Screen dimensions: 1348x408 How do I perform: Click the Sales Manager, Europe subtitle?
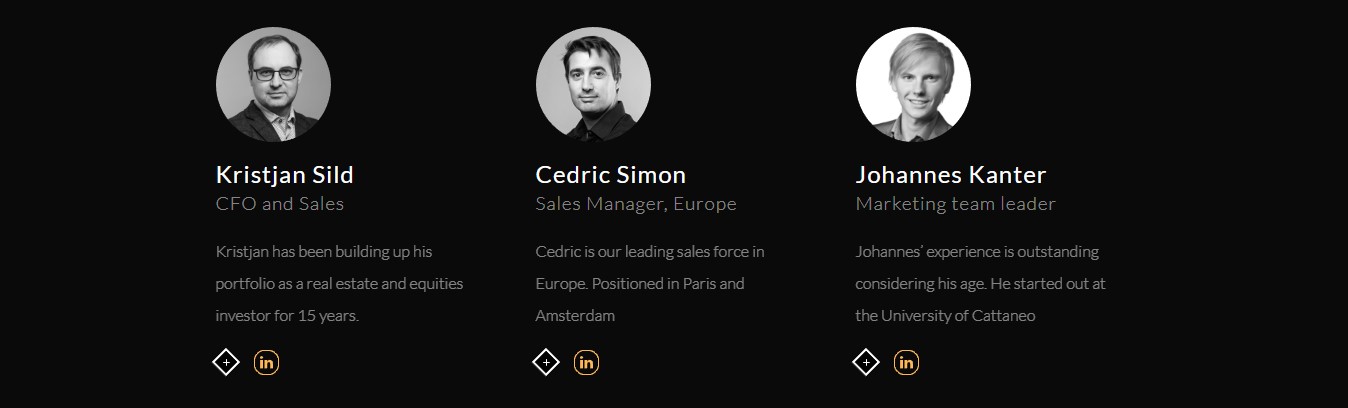click(636, 204)
